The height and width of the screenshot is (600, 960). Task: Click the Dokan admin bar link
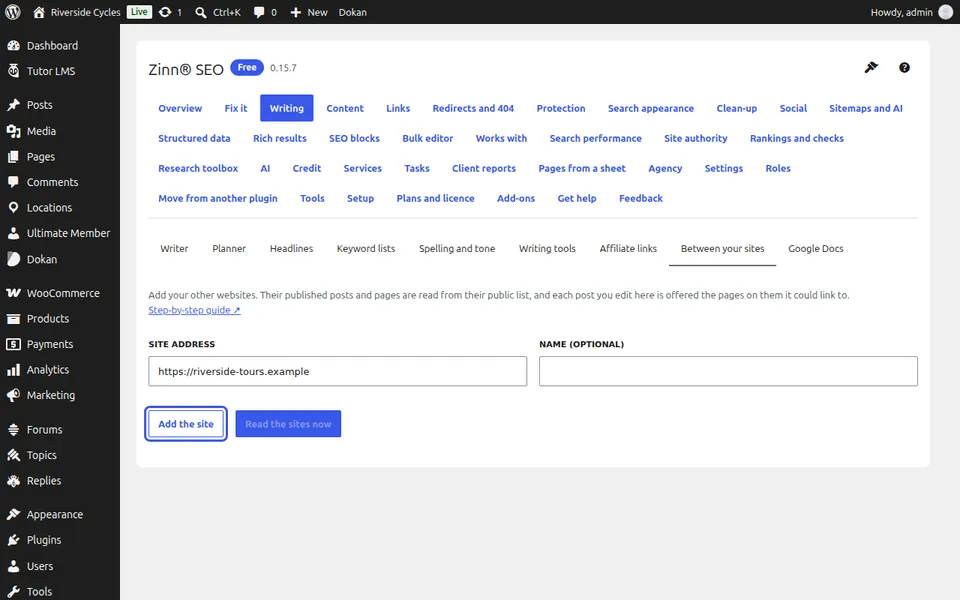tap(353, 12)
